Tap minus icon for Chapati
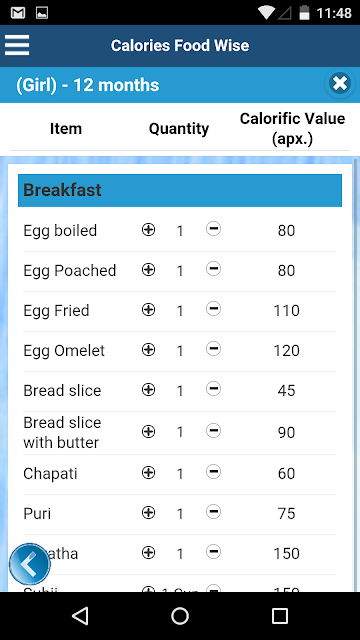360x640 pixels. (213, 472)
